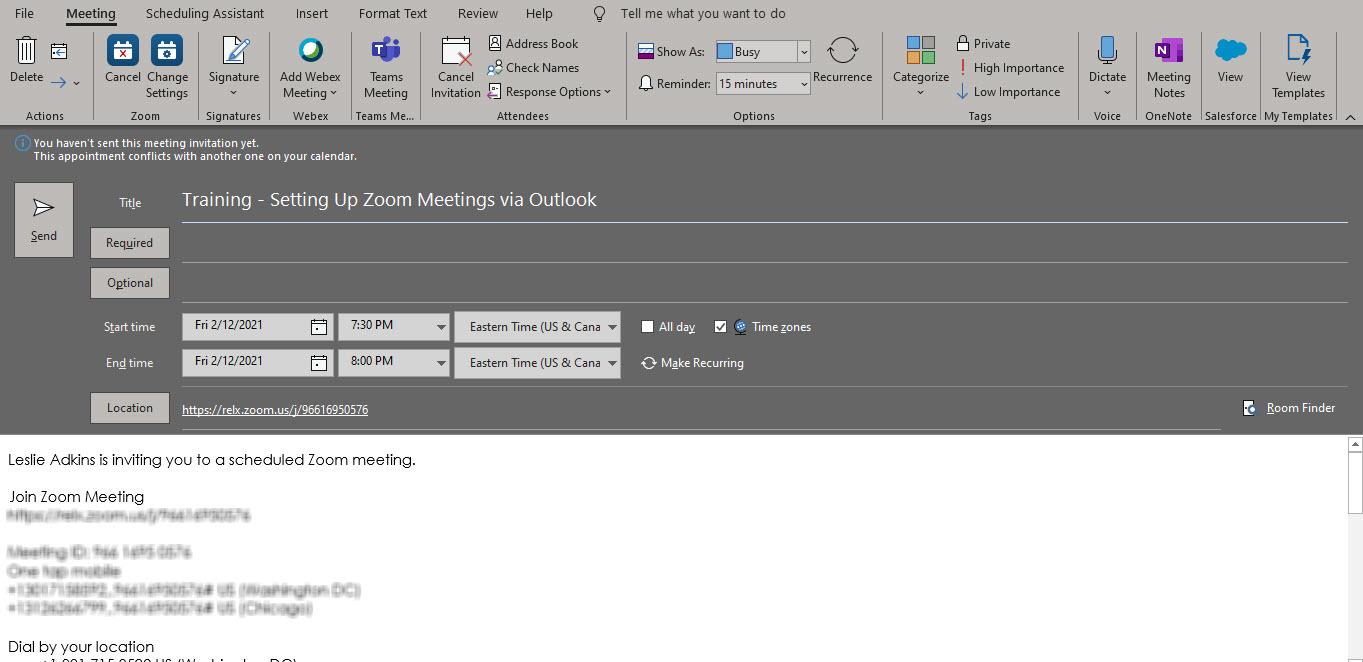Switch to the Format Text tab
The height and width of the screenshot is (662, 1363).
[x=393, y=14]
